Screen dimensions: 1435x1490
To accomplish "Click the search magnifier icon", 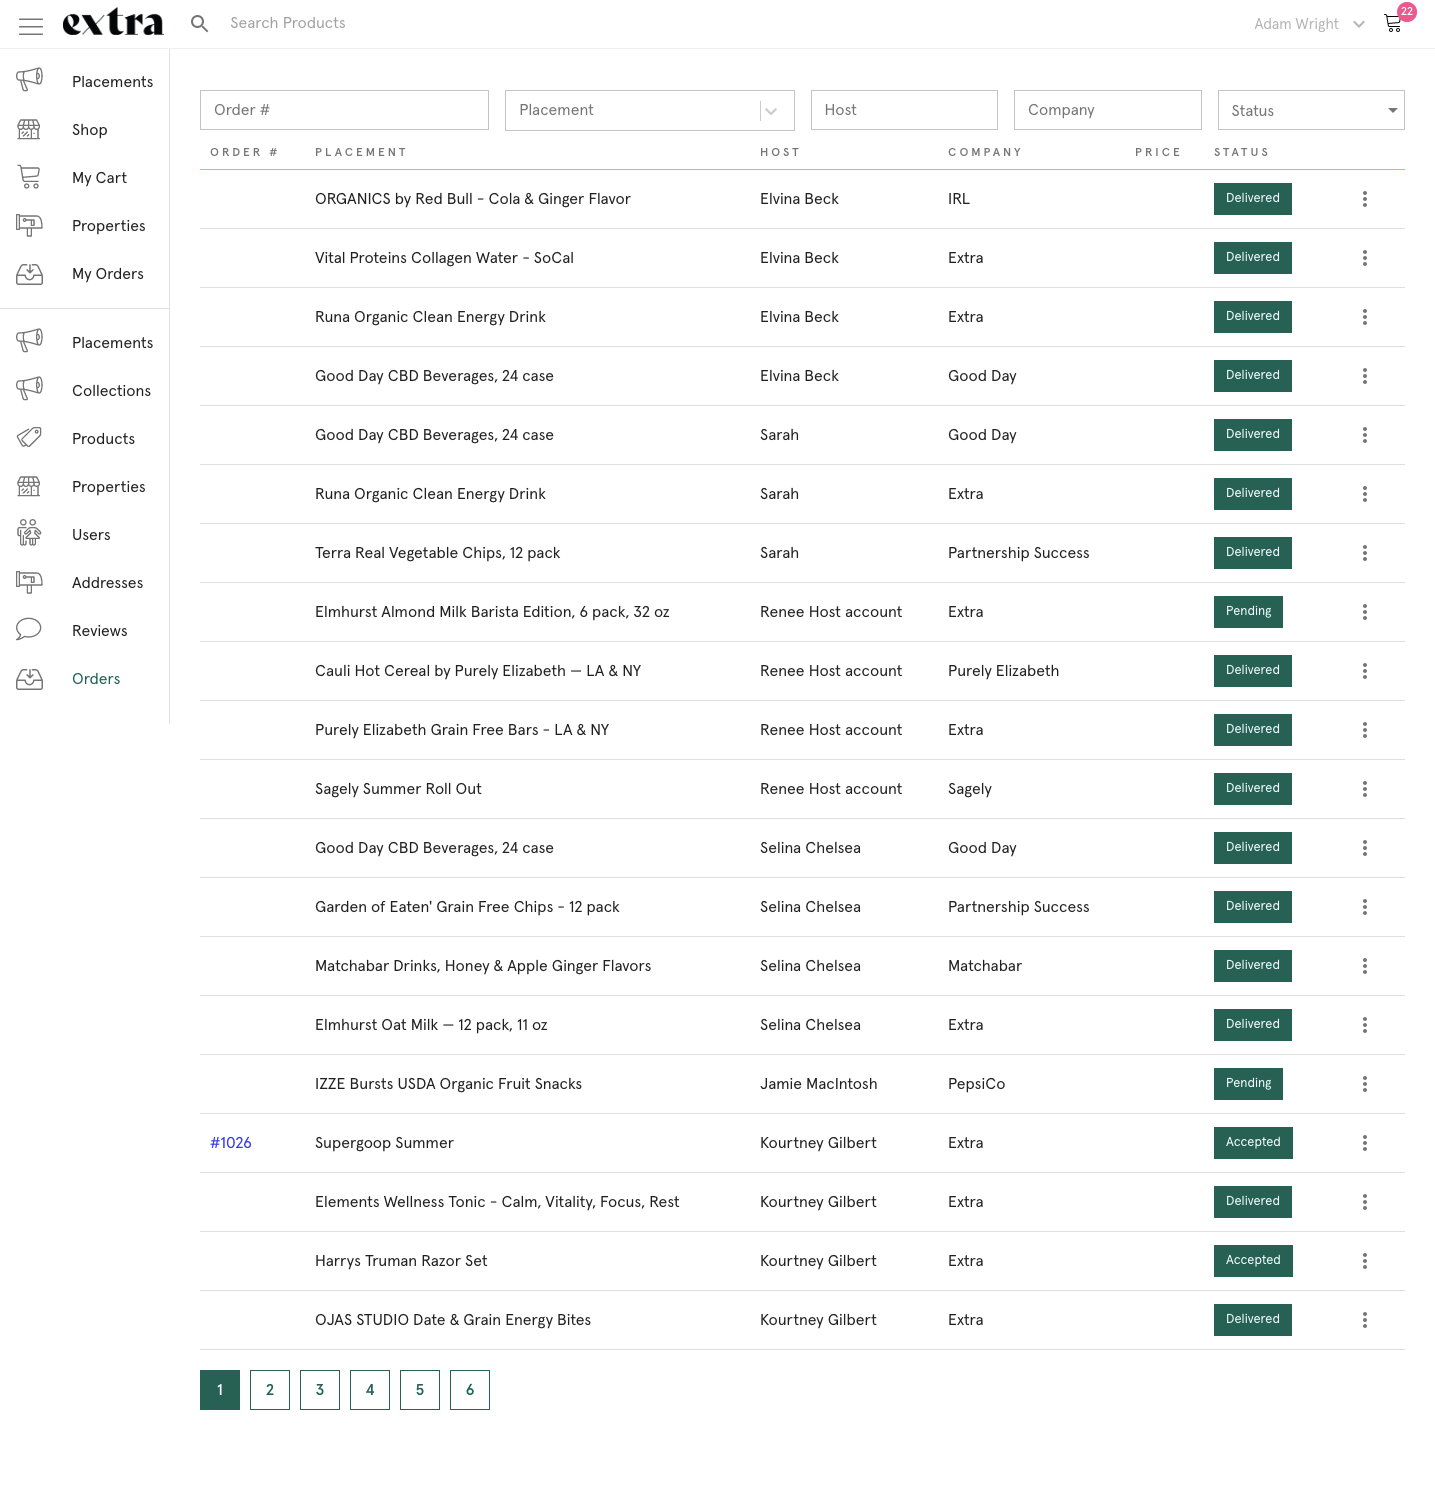I will (x=200, y=23).
